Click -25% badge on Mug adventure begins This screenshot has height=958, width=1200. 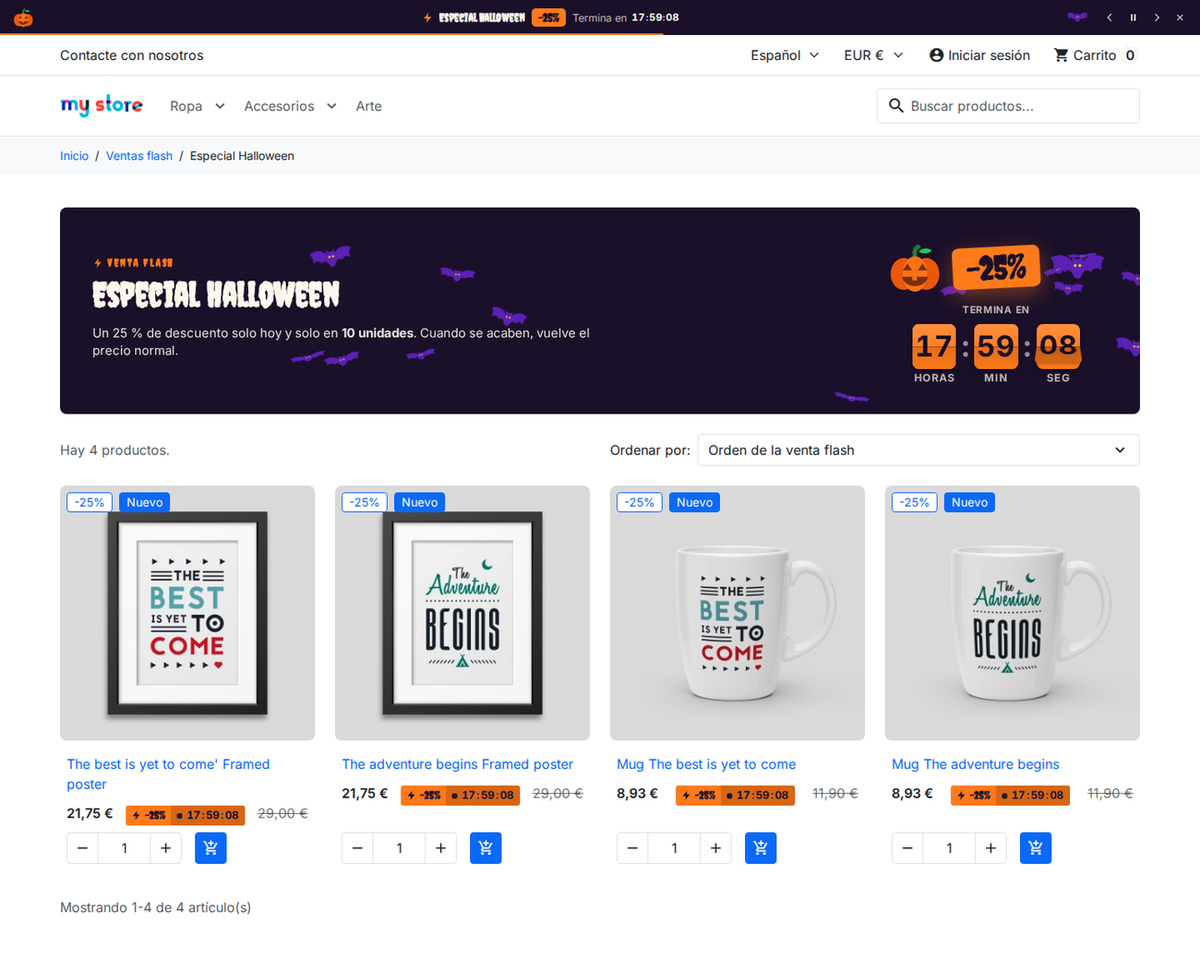(915, 502)
